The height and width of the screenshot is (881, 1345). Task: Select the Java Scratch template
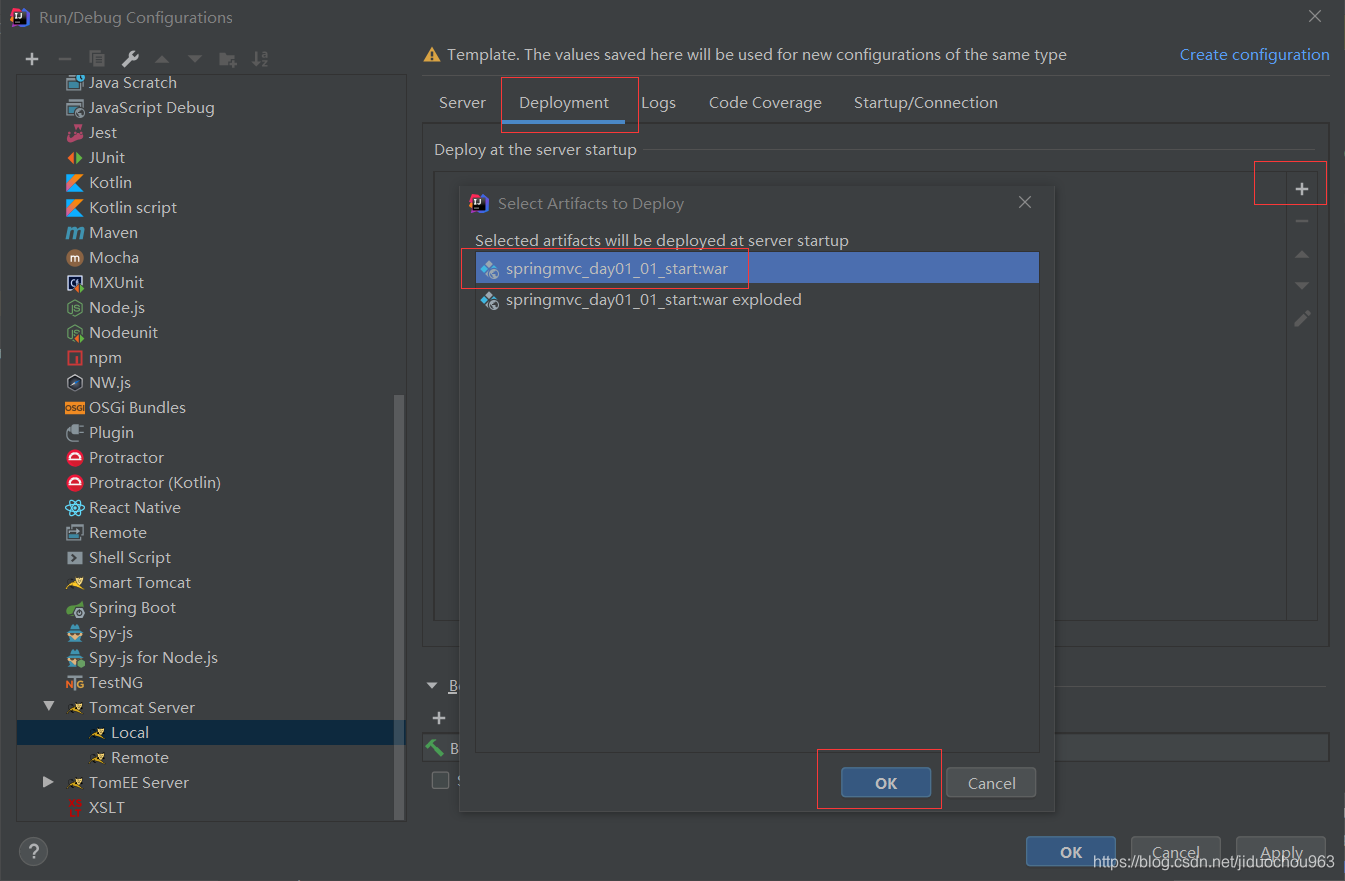click(x=121, y=83)
